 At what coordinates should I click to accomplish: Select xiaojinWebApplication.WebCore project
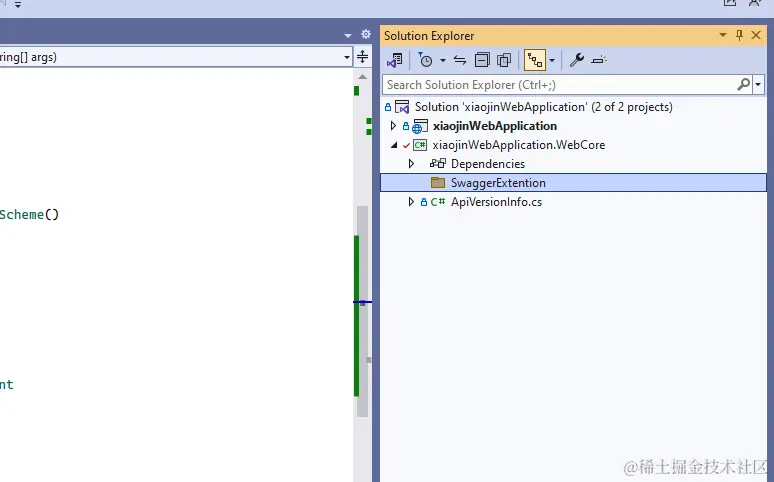point(518,145)
